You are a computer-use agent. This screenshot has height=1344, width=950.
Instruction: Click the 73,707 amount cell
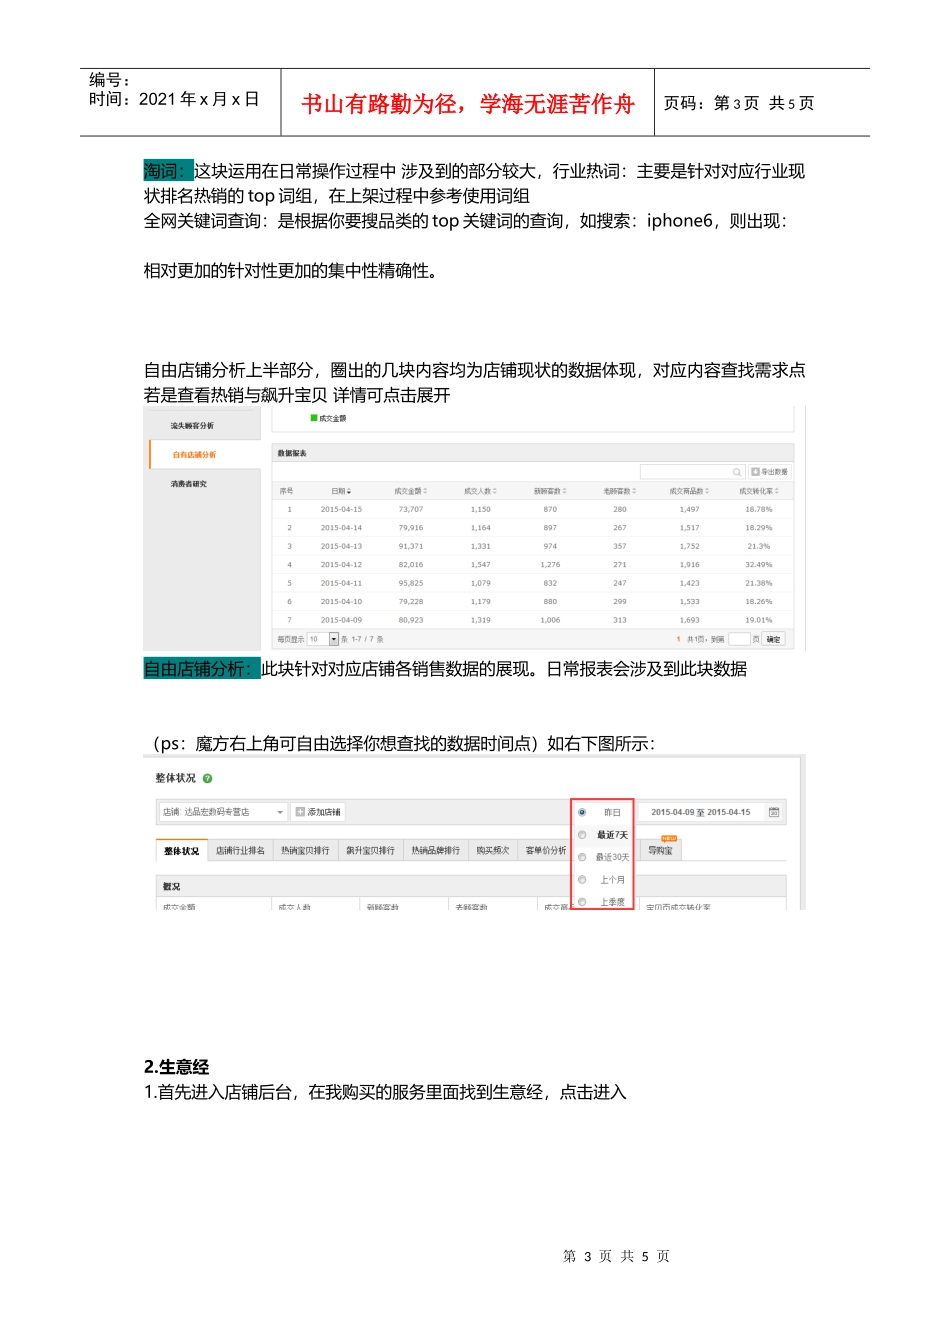click(x=411, y=509)
